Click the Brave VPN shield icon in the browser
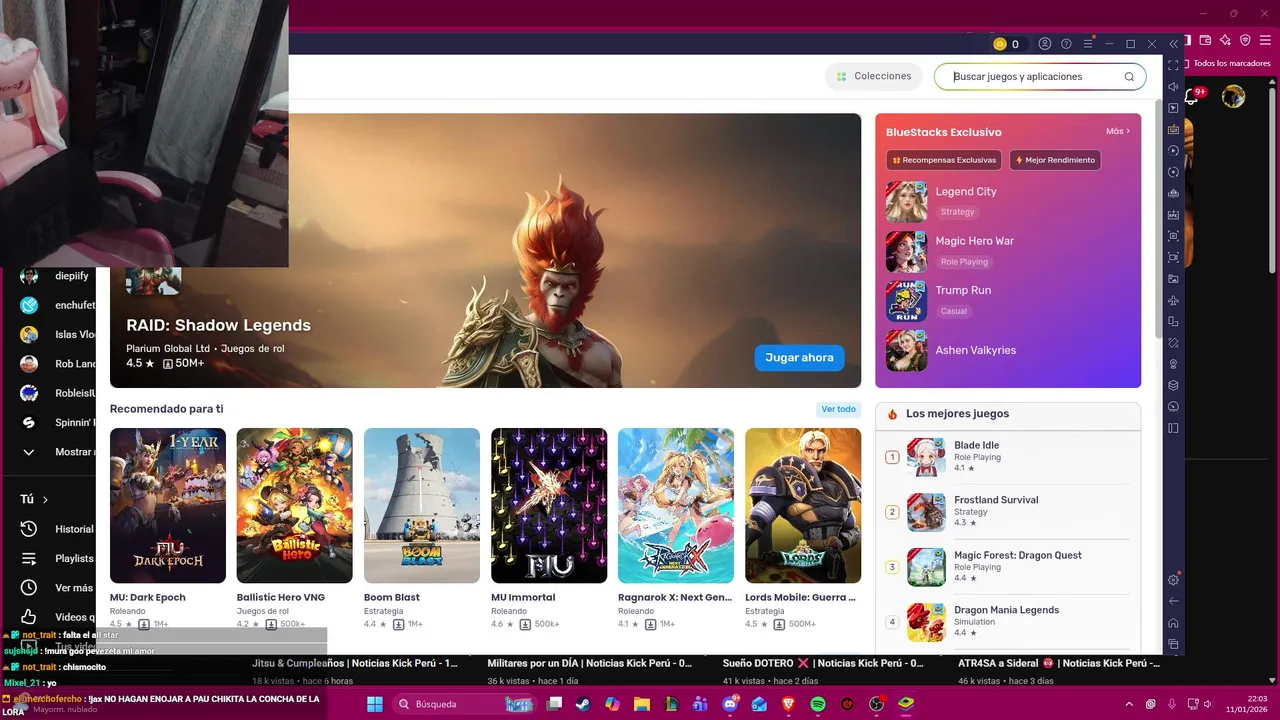This screenshot has width=1280, height=720. 1246,40
